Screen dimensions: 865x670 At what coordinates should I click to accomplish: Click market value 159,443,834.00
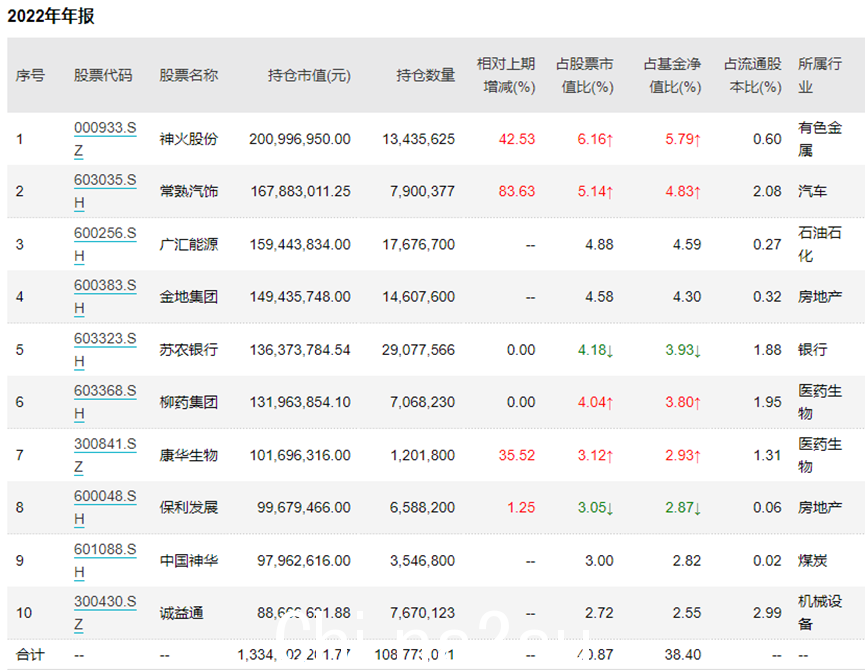[300, 244]
